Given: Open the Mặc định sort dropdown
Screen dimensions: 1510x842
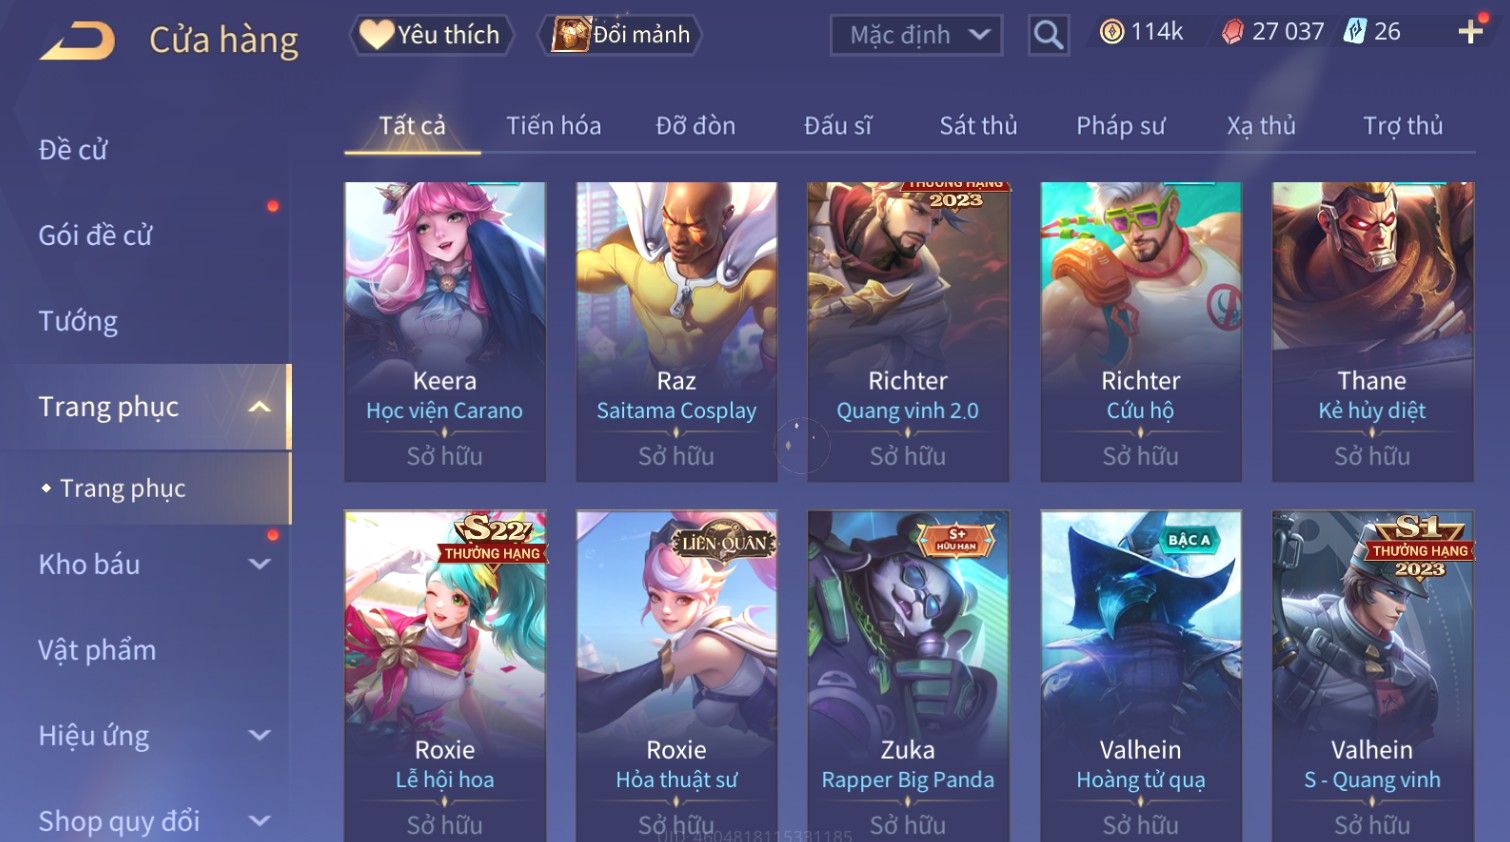Looking at the screenshot, I should point(917,35).
